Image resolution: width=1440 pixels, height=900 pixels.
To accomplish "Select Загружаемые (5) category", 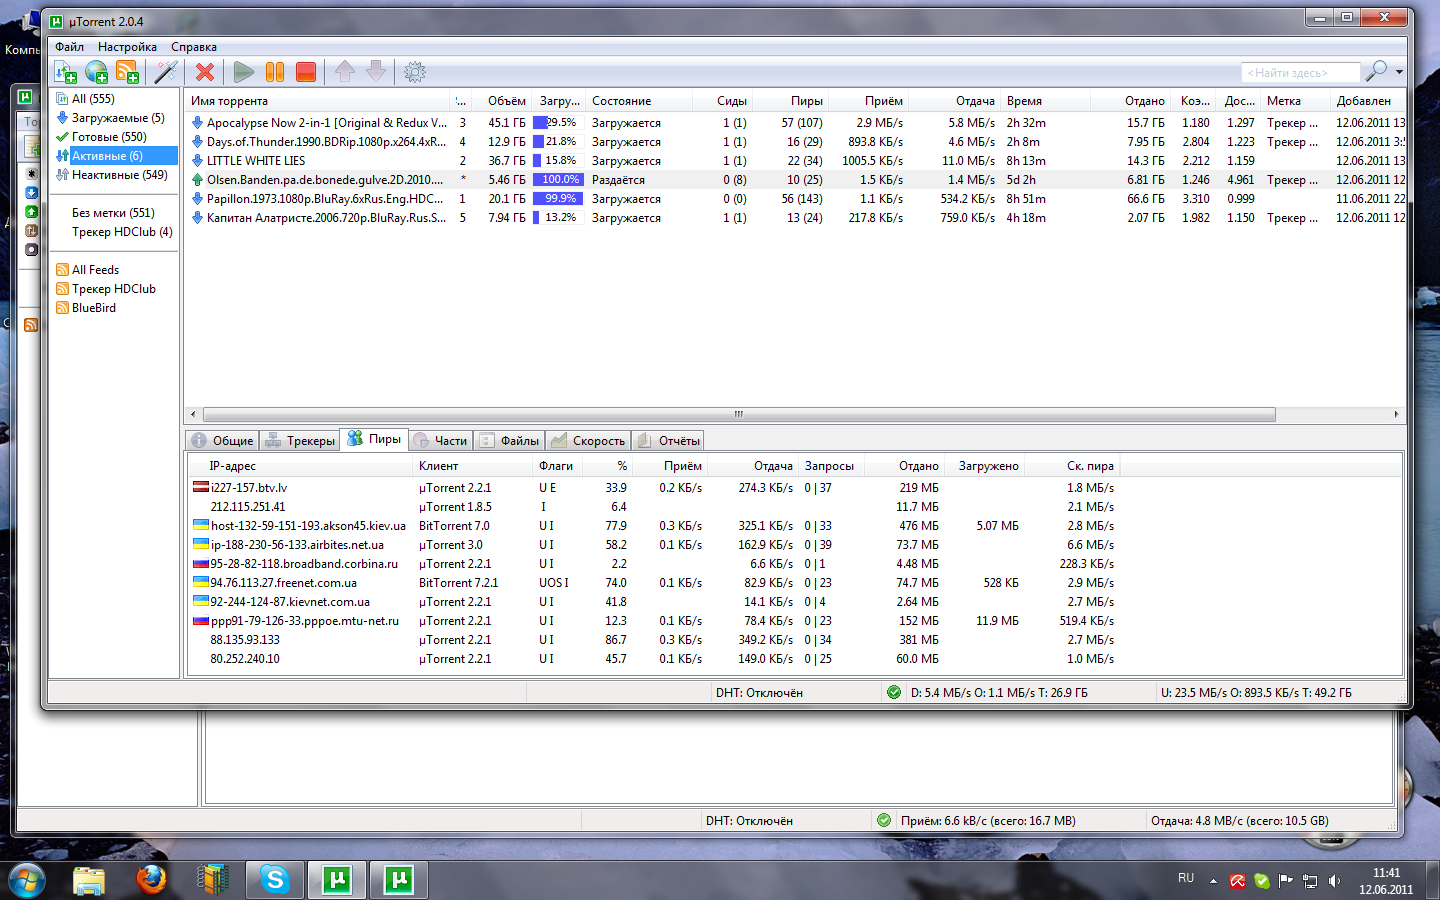I will [118, 118].
